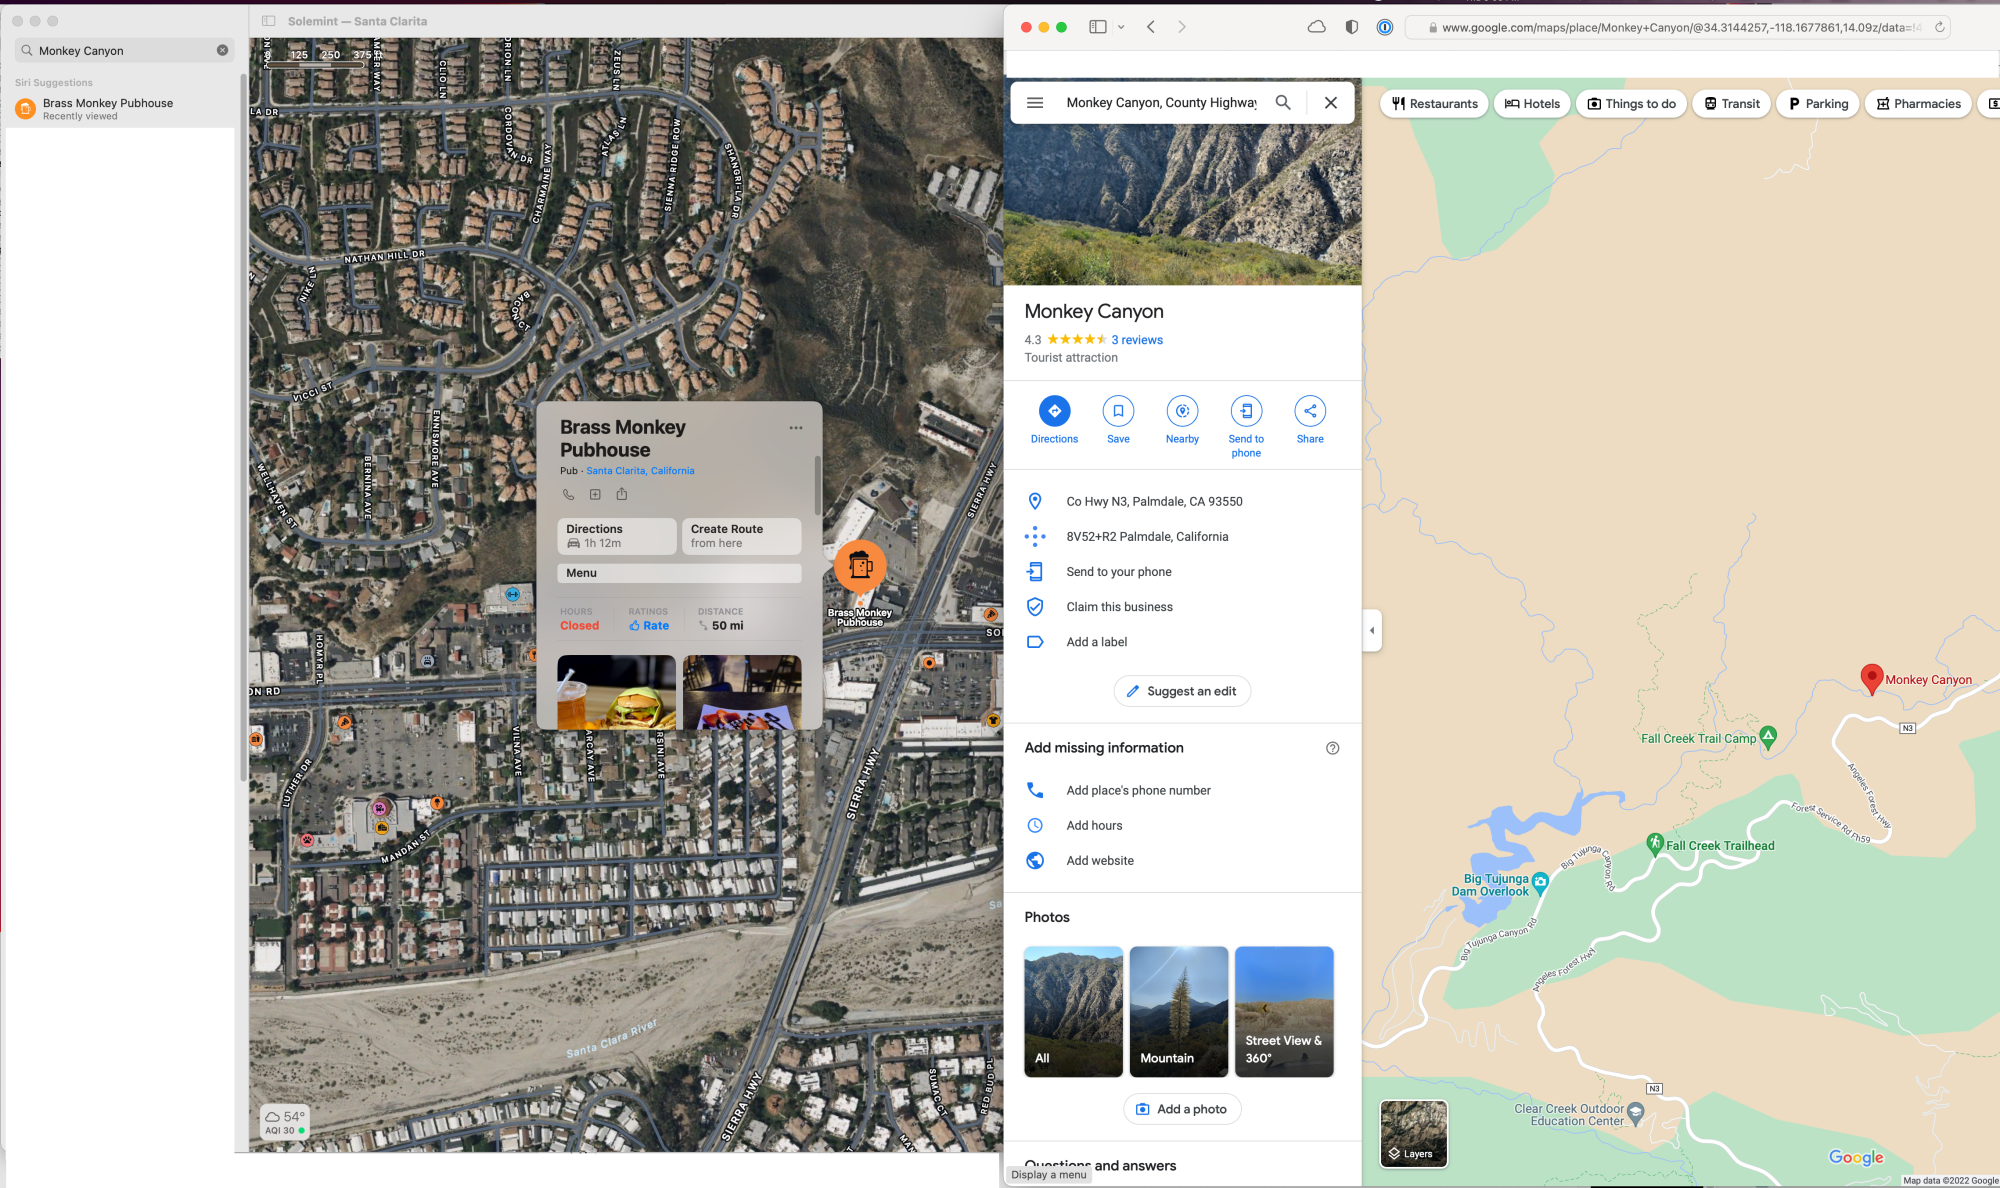Open help icon for missing information
The height and width of the screenshot is (1188, 2000).
point(1332,748)
